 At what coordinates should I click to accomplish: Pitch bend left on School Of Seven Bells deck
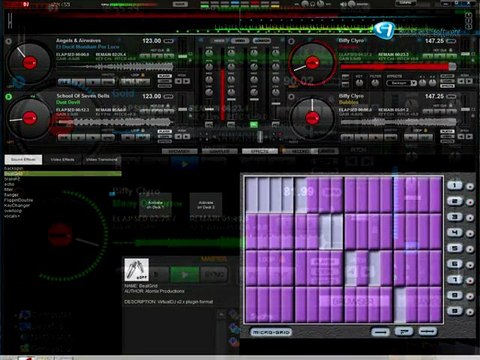point(178,136)
